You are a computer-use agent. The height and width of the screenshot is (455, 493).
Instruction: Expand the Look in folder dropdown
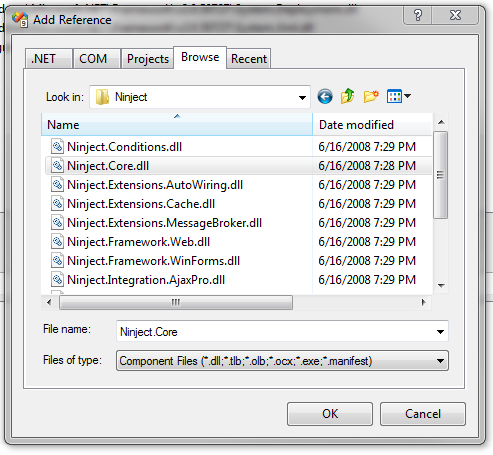(x=302, y=97)
